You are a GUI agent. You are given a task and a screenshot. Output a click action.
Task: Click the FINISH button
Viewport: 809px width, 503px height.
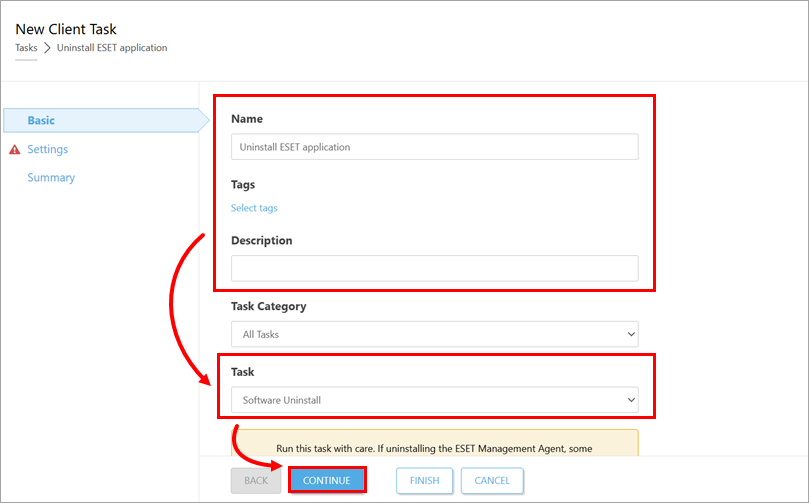coord(424,480)
